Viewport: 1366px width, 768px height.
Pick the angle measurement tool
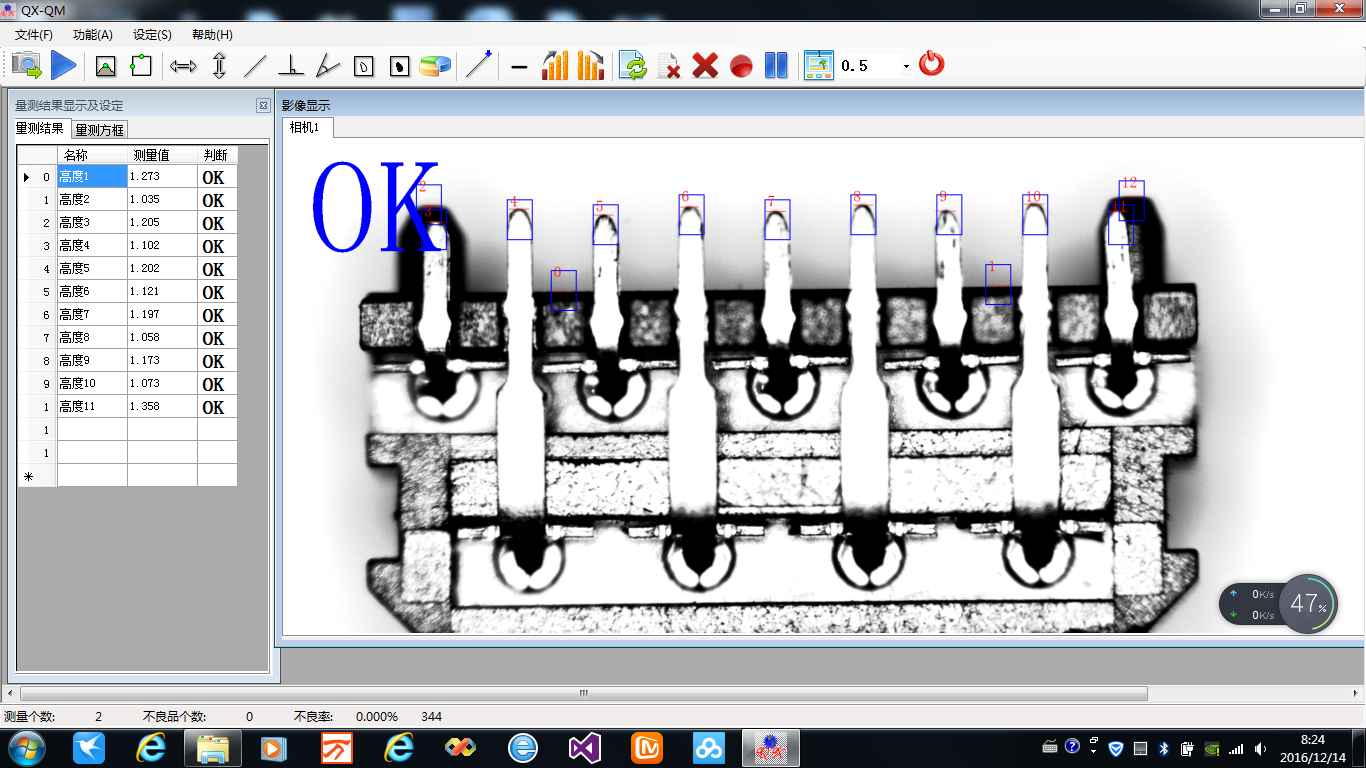point(327,66)
